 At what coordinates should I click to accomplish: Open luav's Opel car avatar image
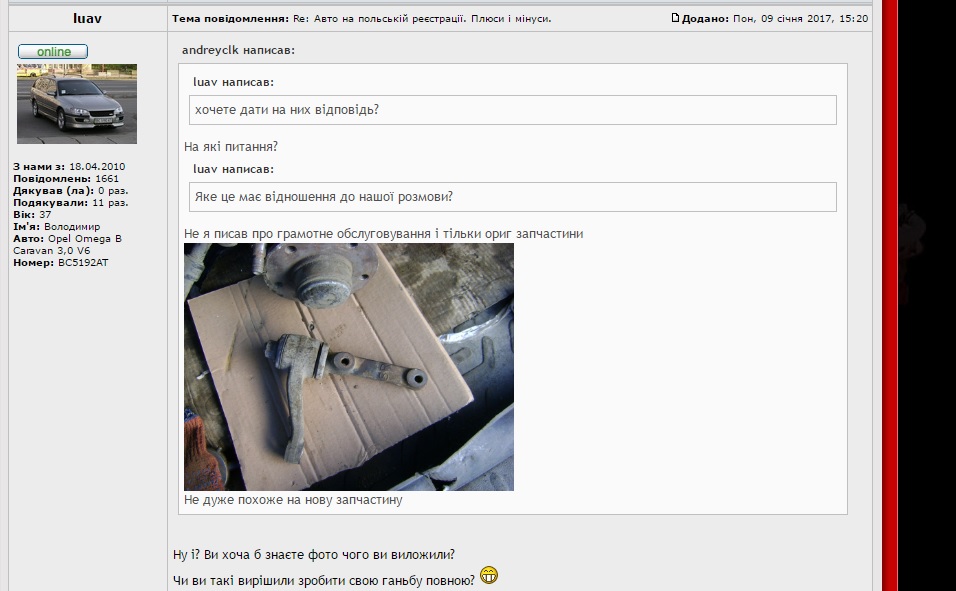[77, 104]
